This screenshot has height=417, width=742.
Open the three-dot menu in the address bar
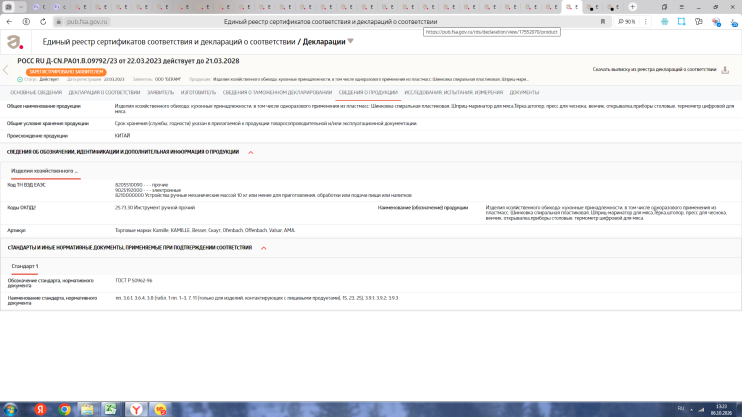click(645, 22)
